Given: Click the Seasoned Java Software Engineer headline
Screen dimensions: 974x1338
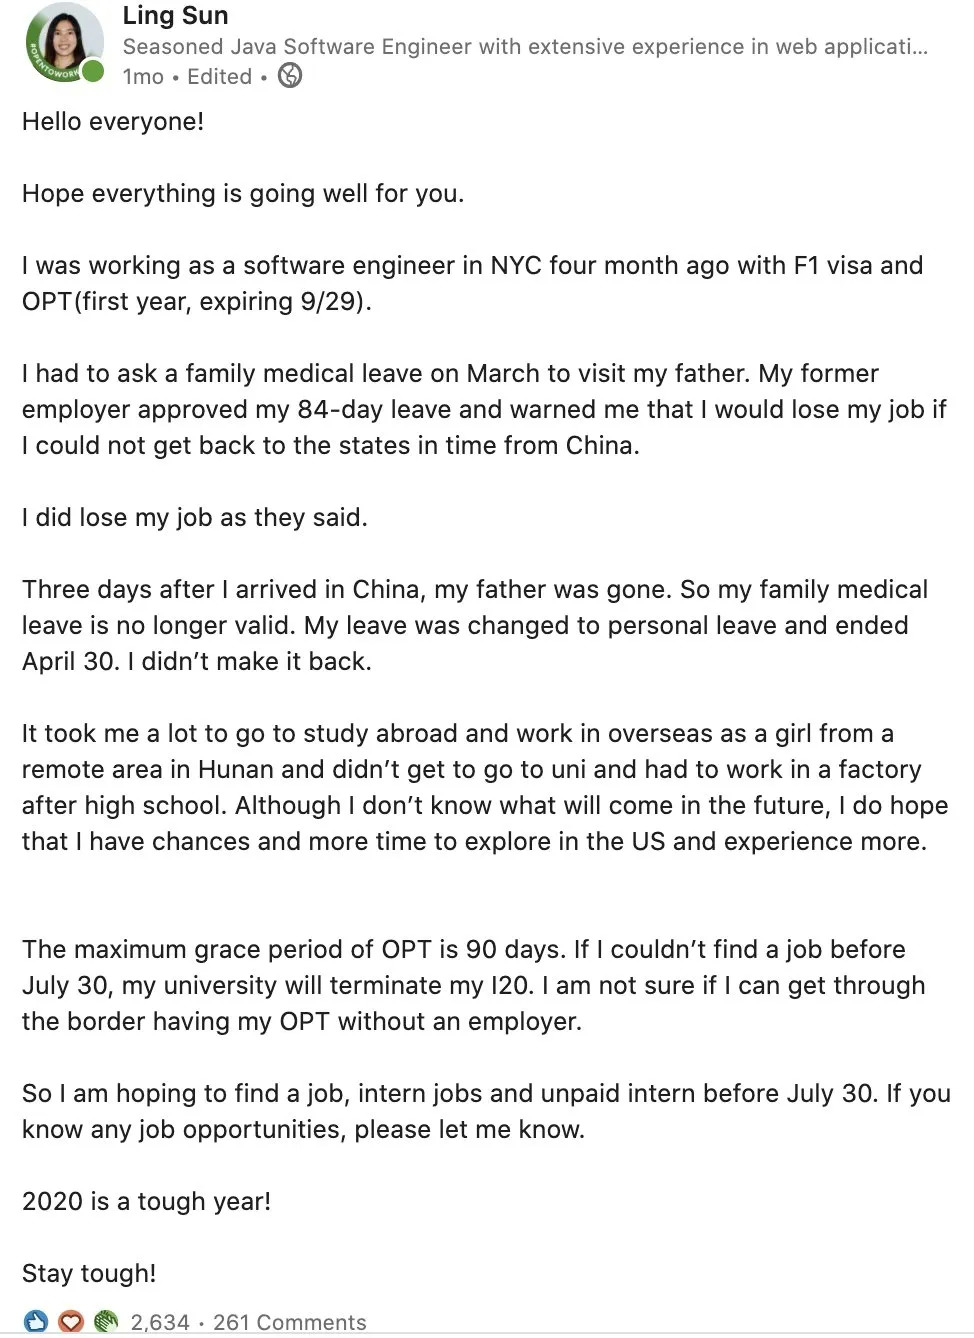Looking at the screenshot, I should pos(524,47).
